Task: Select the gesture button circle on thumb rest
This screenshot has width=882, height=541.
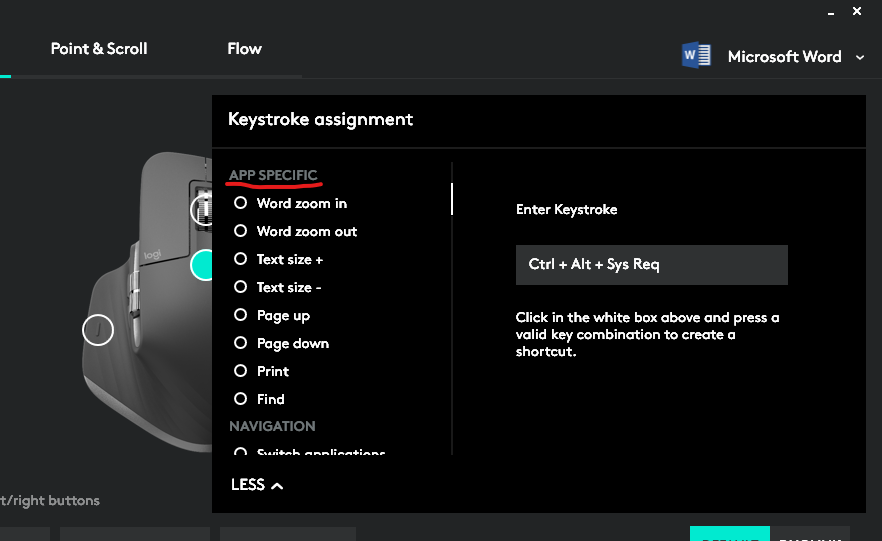Action: click(98, 330)
